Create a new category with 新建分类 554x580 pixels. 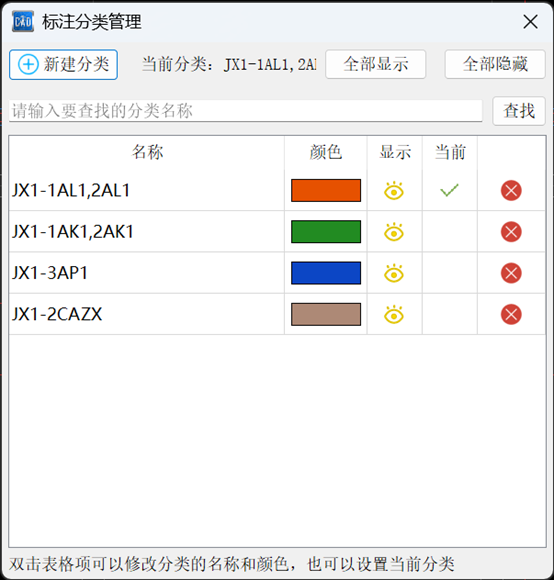click(x=64, y=65)
